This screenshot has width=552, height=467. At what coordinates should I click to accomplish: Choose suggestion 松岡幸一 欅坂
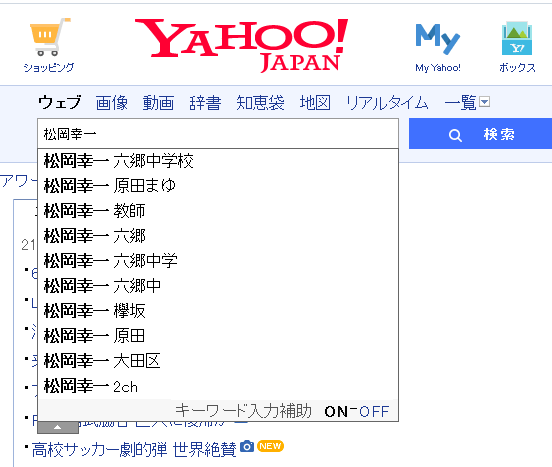point(218,311)
